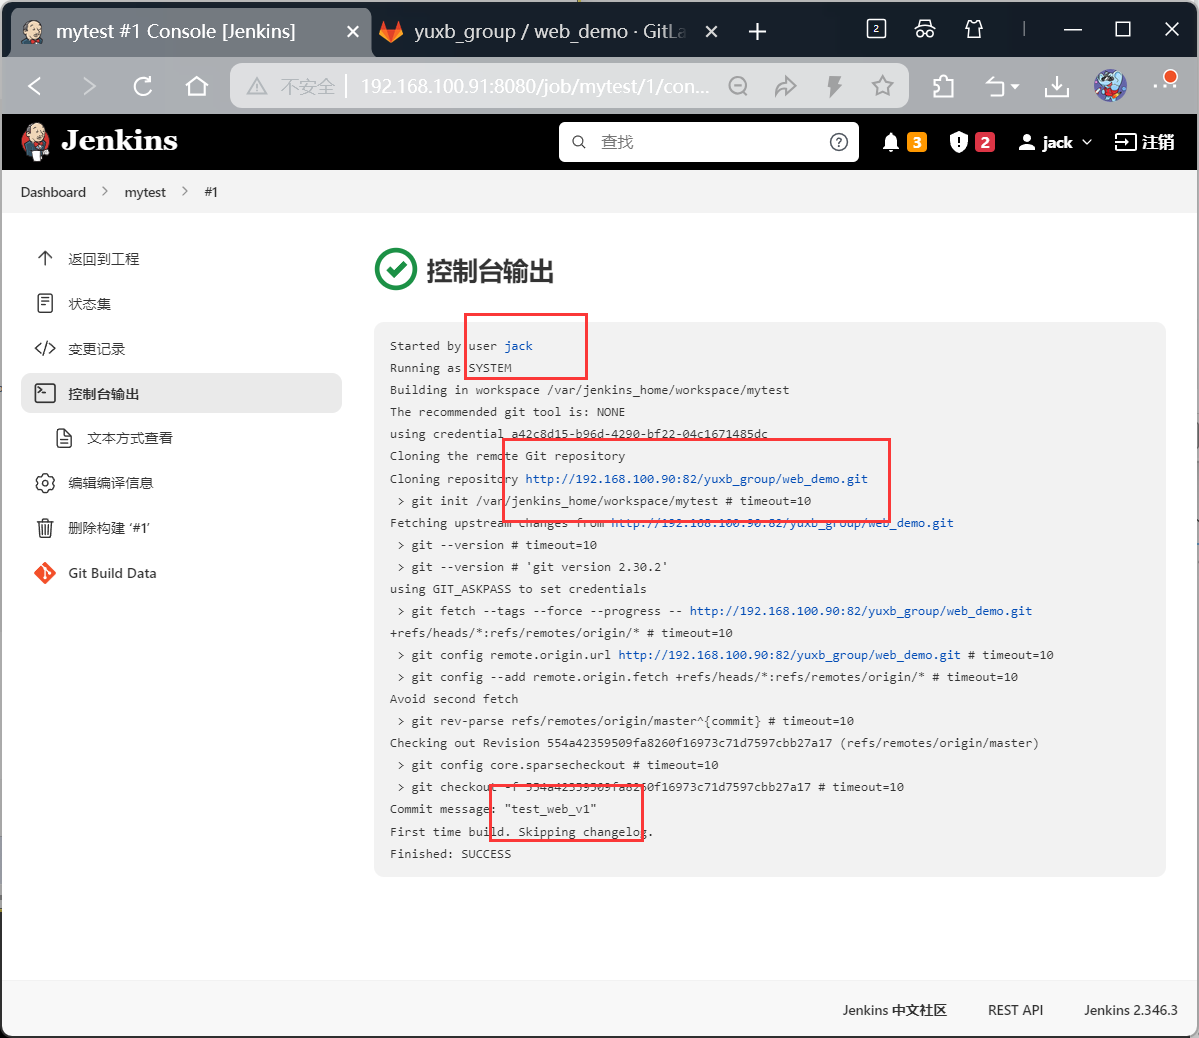Click the chevron after mytest breadcrumb

pyautogui.click(x=185, y=191)
